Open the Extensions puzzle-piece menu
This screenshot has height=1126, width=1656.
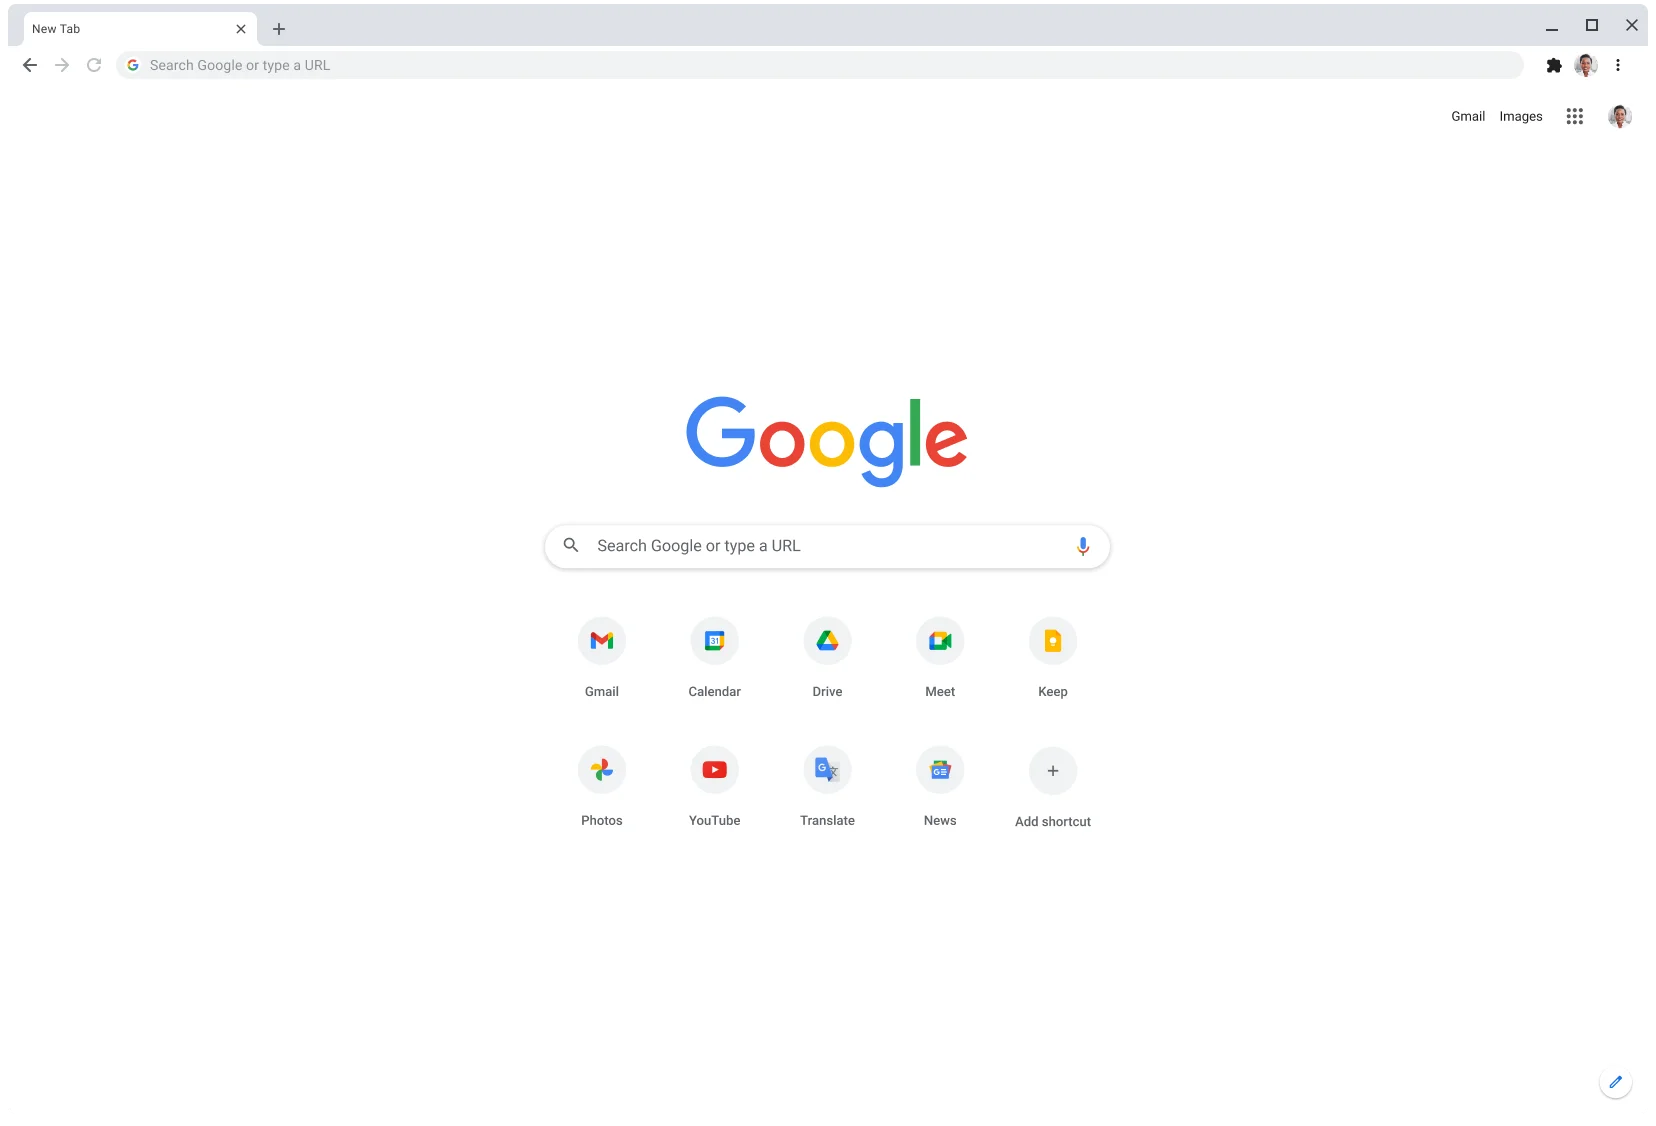click(1553, 65)
